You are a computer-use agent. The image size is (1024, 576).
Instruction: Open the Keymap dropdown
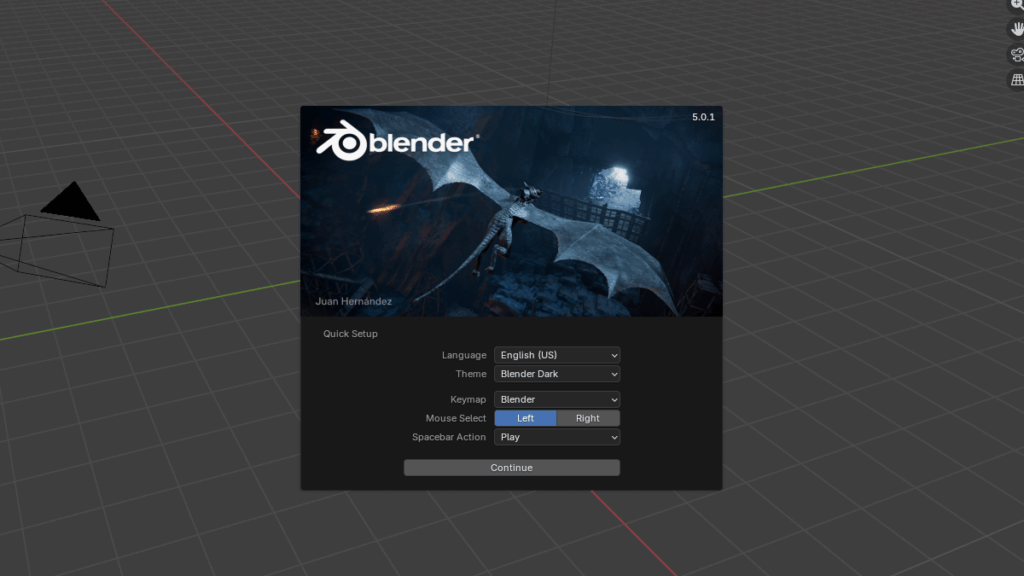pos(557,399)
